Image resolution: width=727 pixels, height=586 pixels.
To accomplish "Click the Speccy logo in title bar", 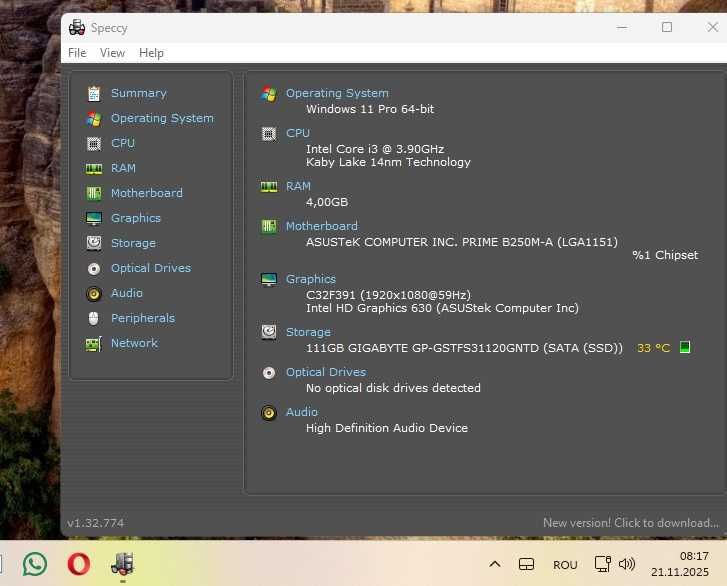I will tap(77, 28).
